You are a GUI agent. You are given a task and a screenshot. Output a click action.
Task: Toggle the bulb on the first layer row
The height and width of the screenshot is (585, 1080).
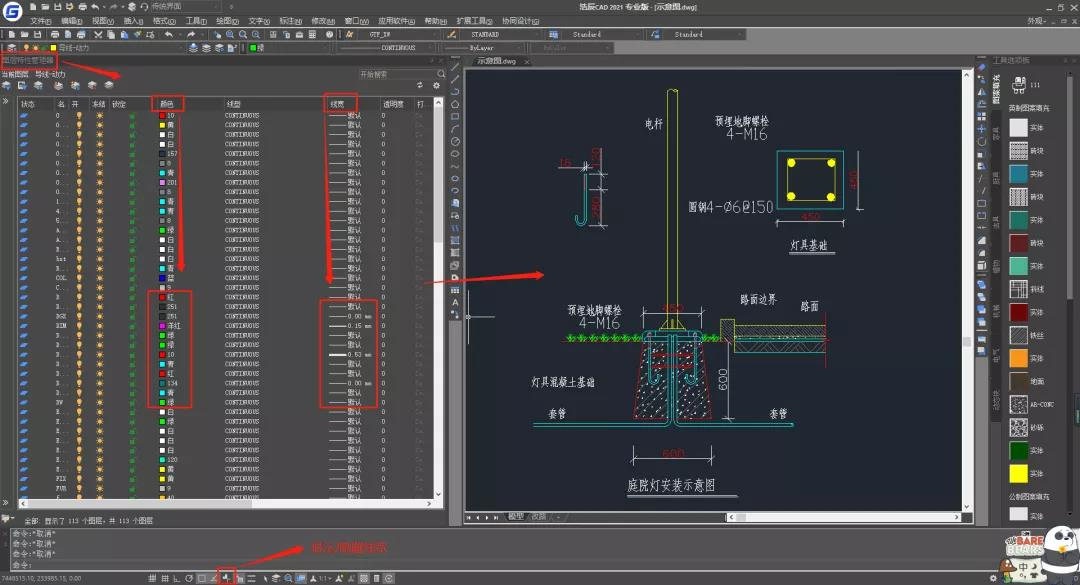[79, 116]
